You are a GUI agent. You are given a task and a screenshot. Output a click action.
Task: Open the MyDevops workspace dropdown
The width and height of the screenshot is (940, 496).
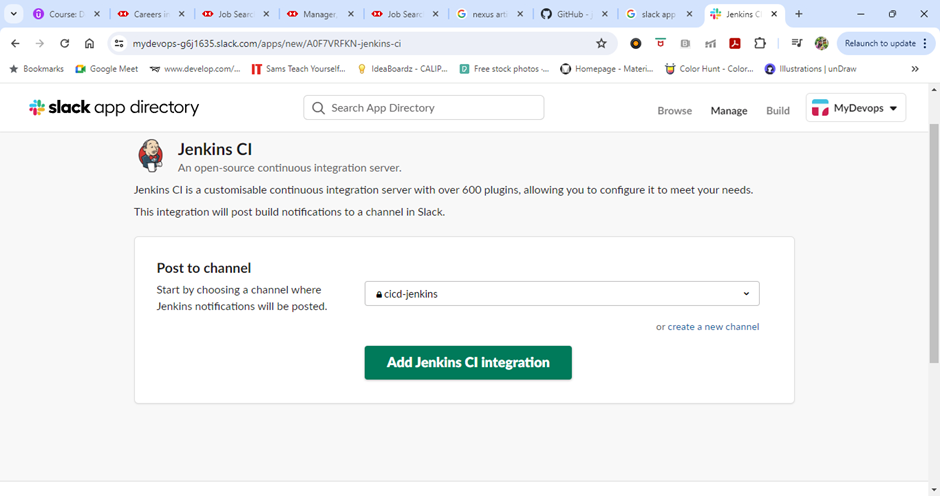click(855, 108)
